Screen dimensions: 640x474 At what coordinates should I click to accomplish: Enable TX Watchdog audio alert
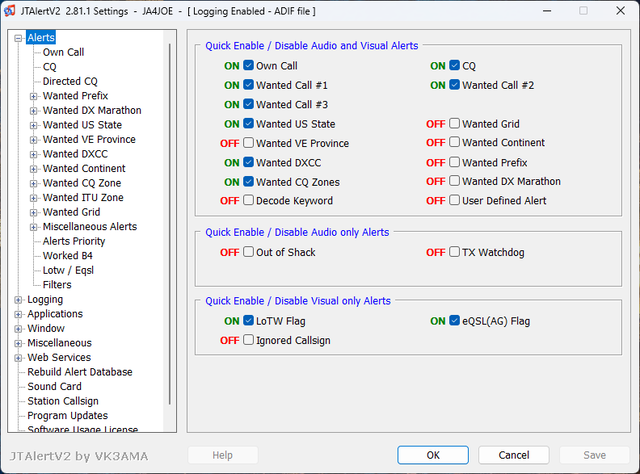click(x=455, y=252)
